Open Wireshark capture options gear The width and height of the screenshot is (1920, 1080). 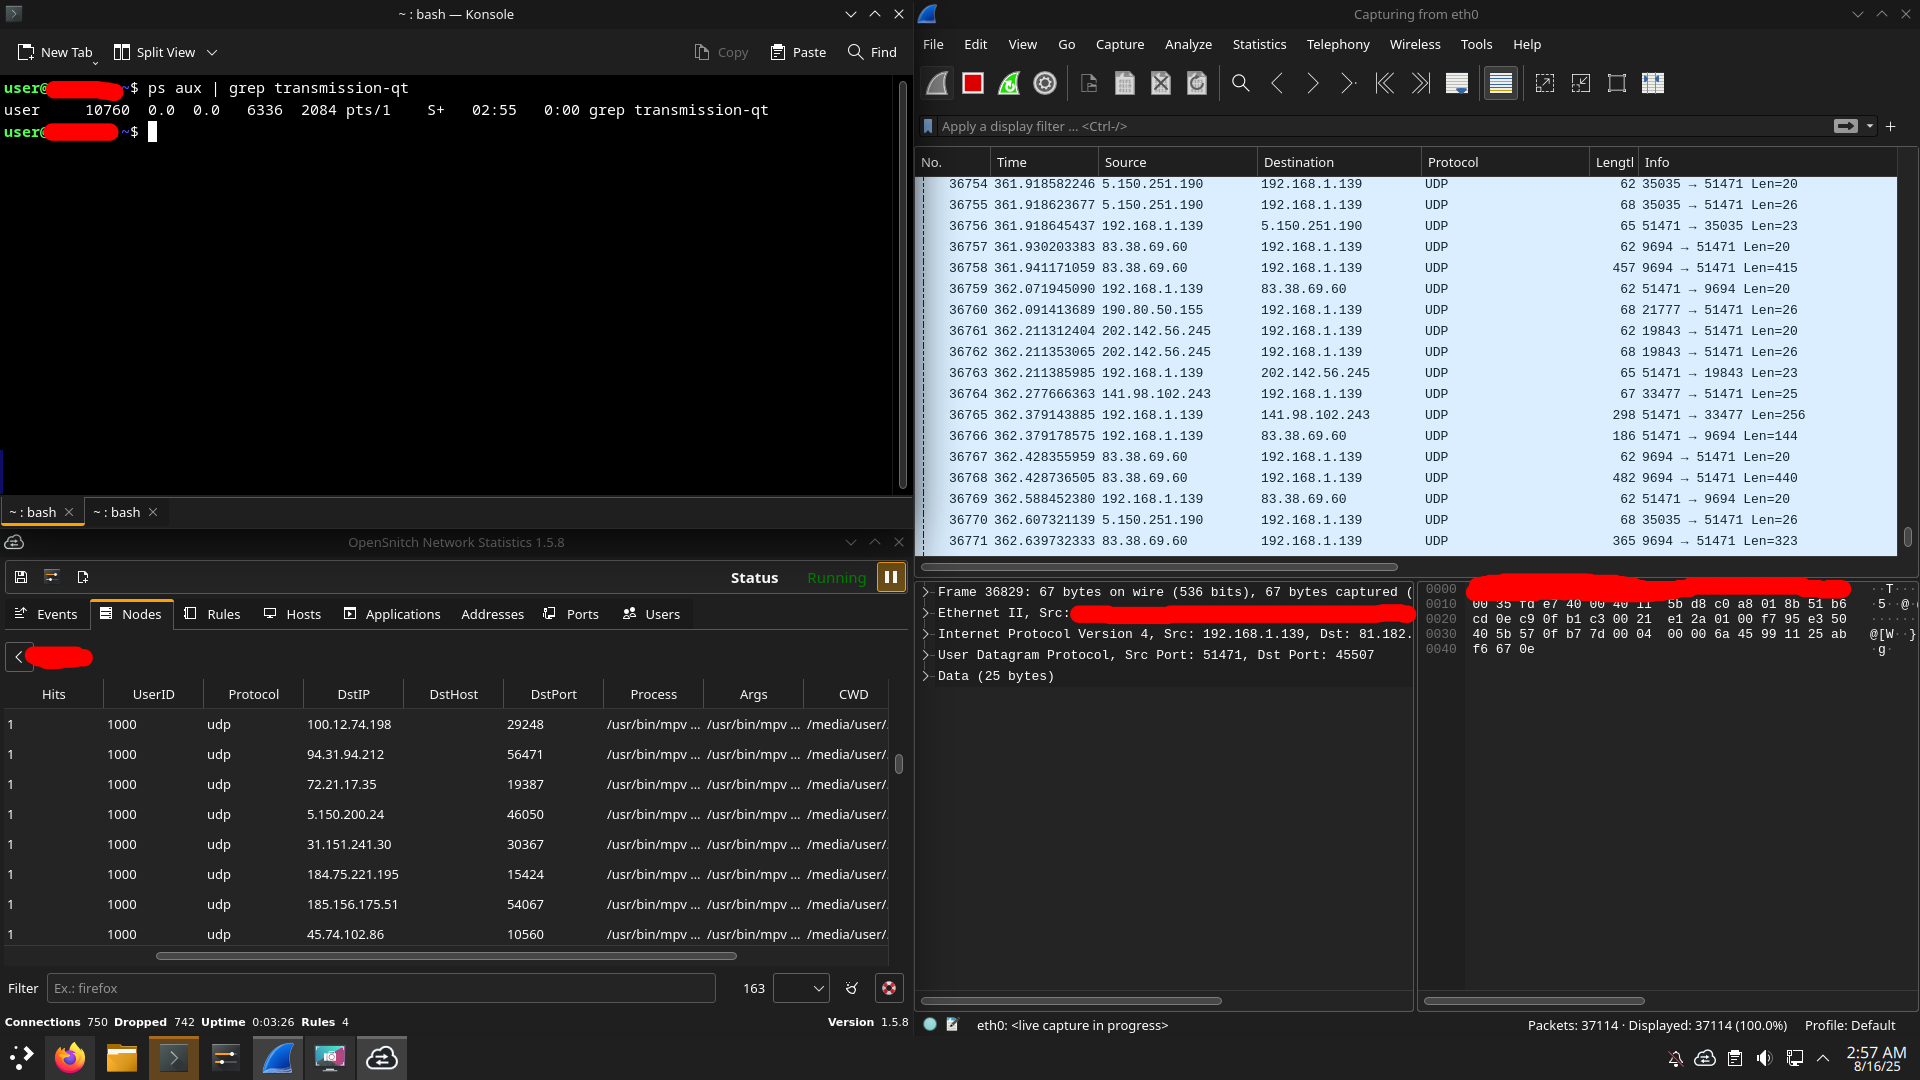[1045, 84]
